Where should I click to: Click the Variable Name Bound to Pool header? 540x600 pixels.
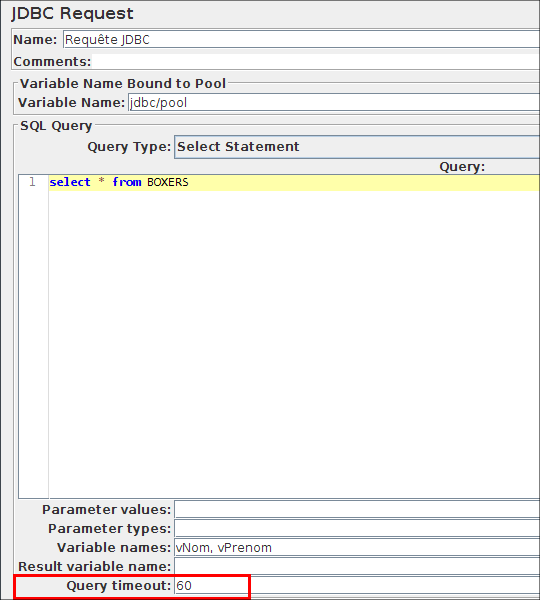pos(123,83)
